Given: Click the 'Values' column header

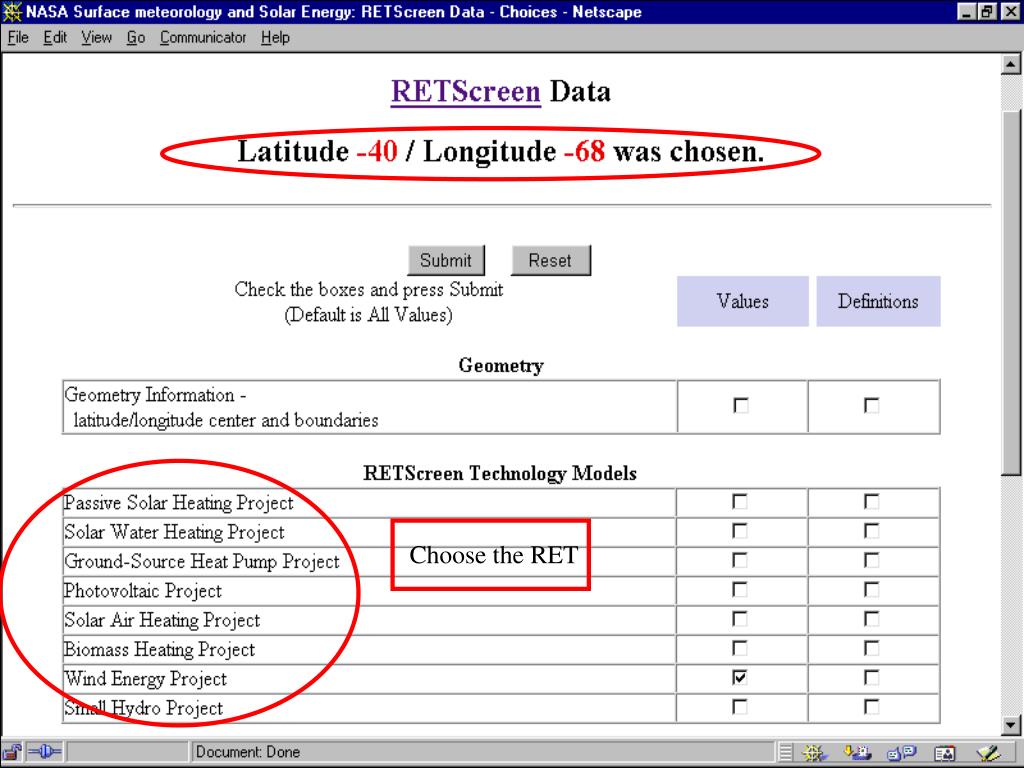Looking at the screenshot, I should click(743, 301).
